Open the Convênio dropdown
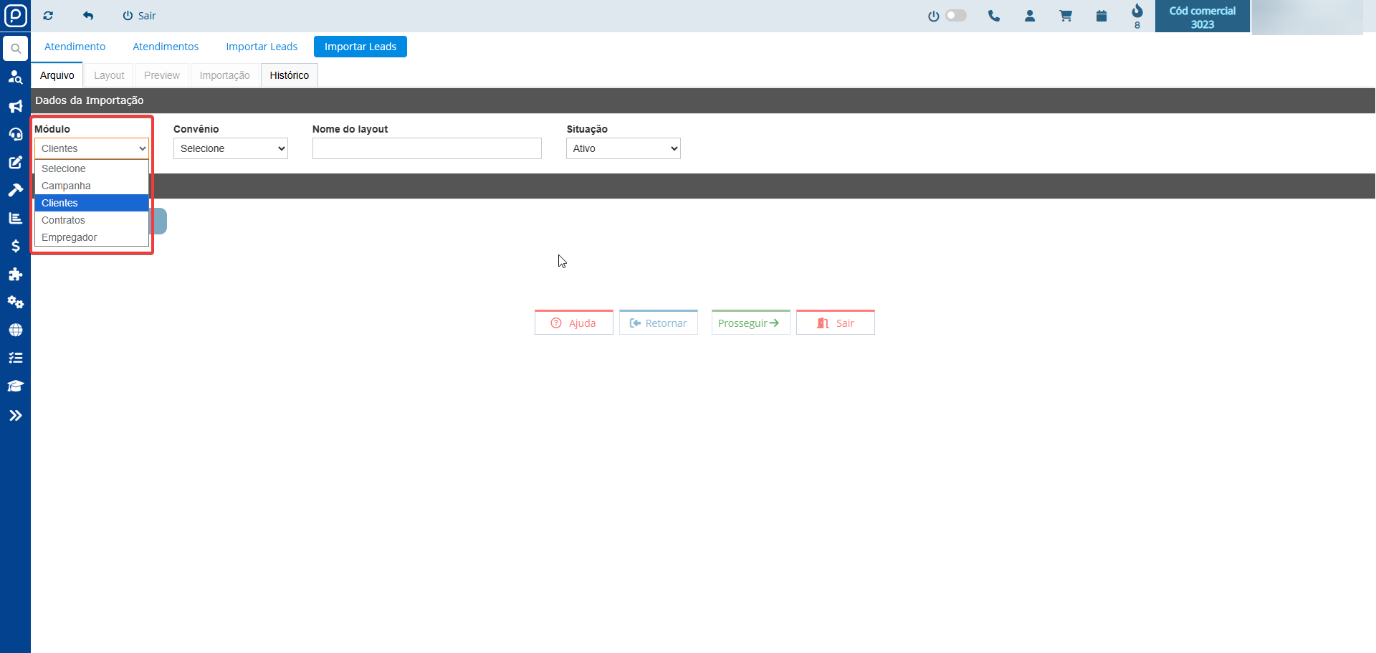This screenshot has width=1376, height=653. click(x=230, y=148)
